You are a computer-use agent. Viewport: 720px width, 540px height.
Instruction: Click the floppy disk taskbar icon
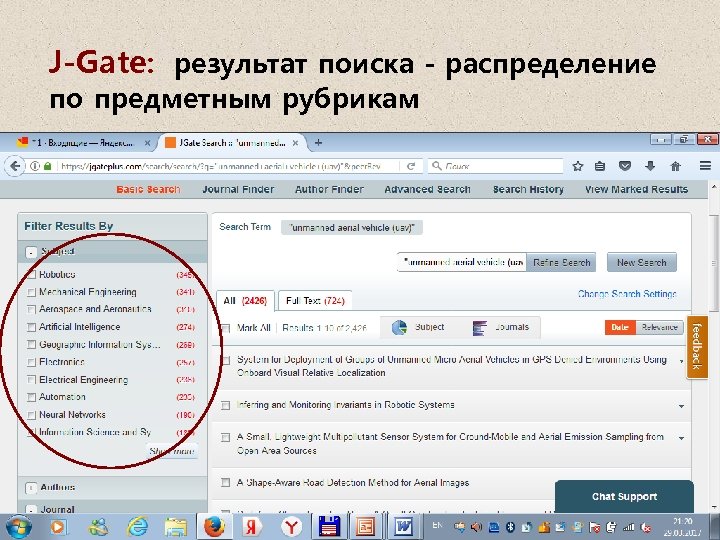[329, 527]
